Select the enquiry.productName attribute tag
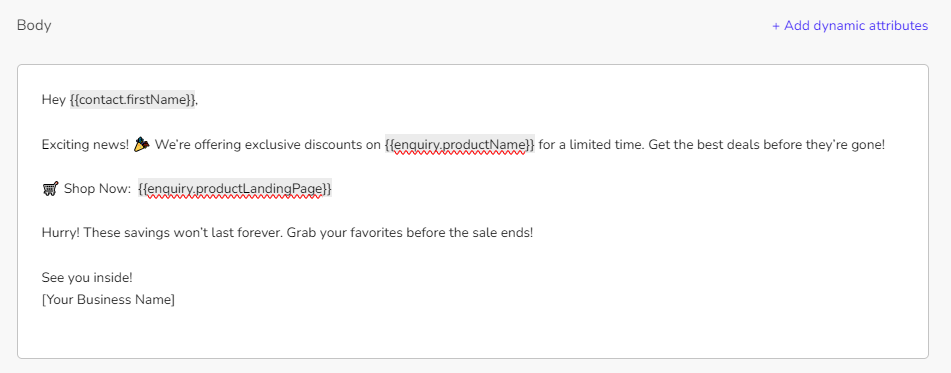This screenshot has height=373, width=951. (460, 145)
